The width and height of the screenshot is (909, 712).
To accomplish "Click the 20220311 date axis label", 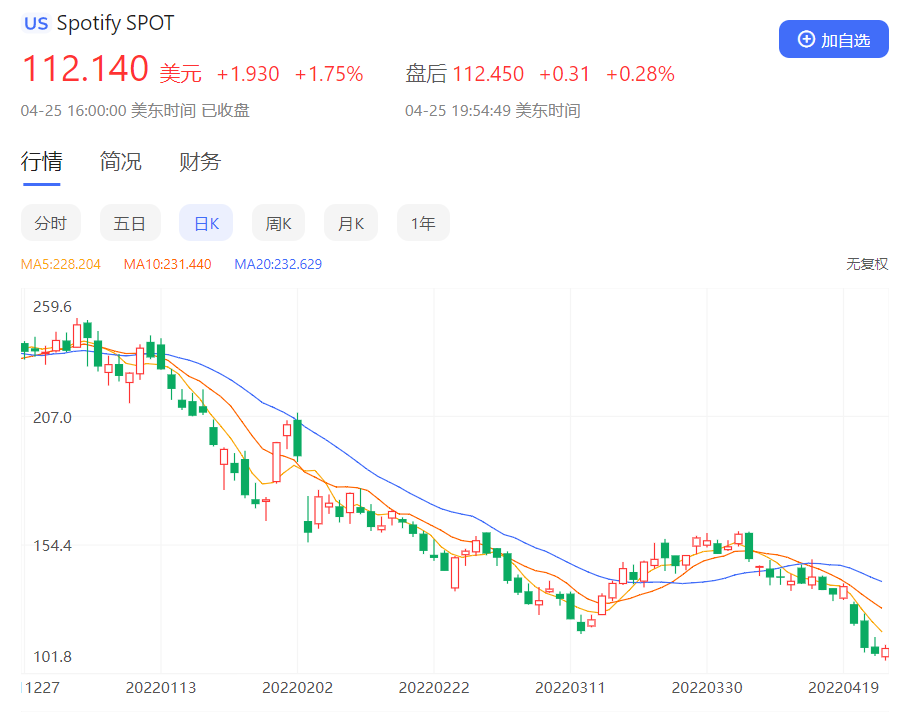I will (x=570, y=688).
